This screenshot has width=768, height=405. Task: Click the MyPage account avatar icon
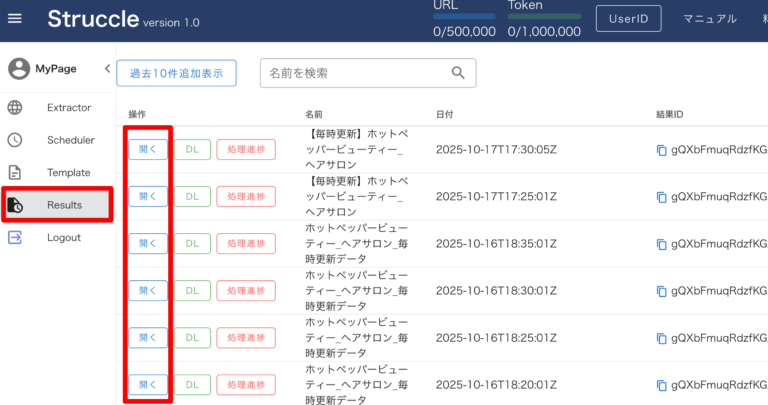coord(19,69)
